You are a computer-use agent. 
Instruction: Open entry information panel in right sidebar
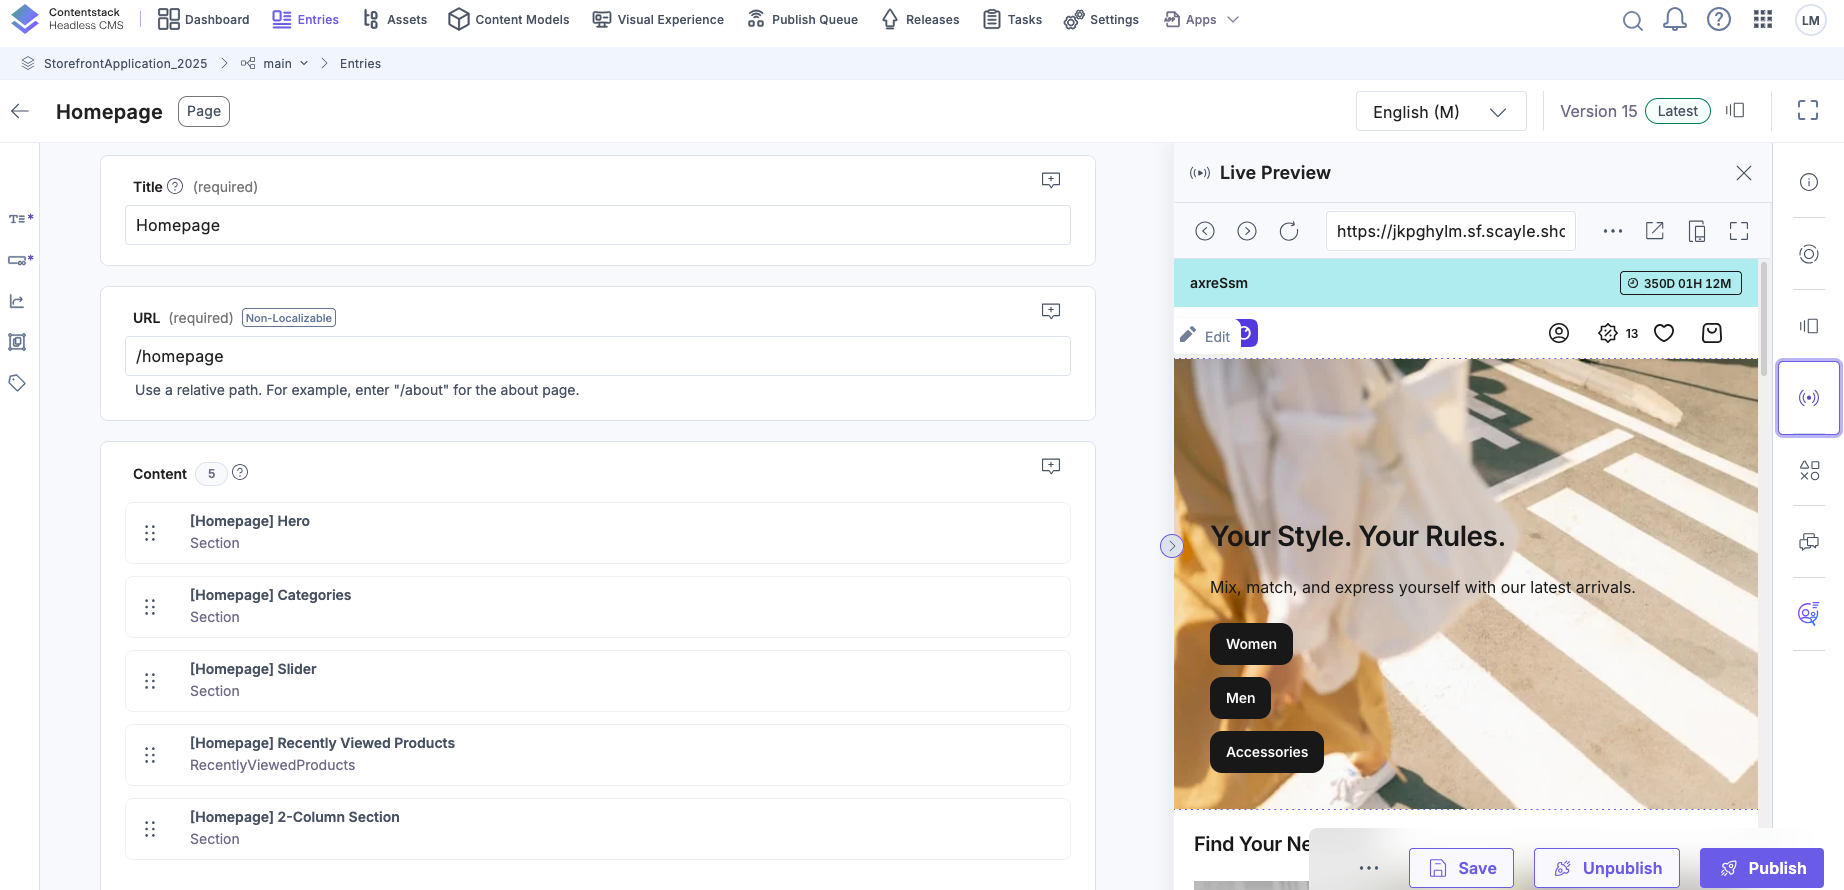click(x=1809, y=182)
